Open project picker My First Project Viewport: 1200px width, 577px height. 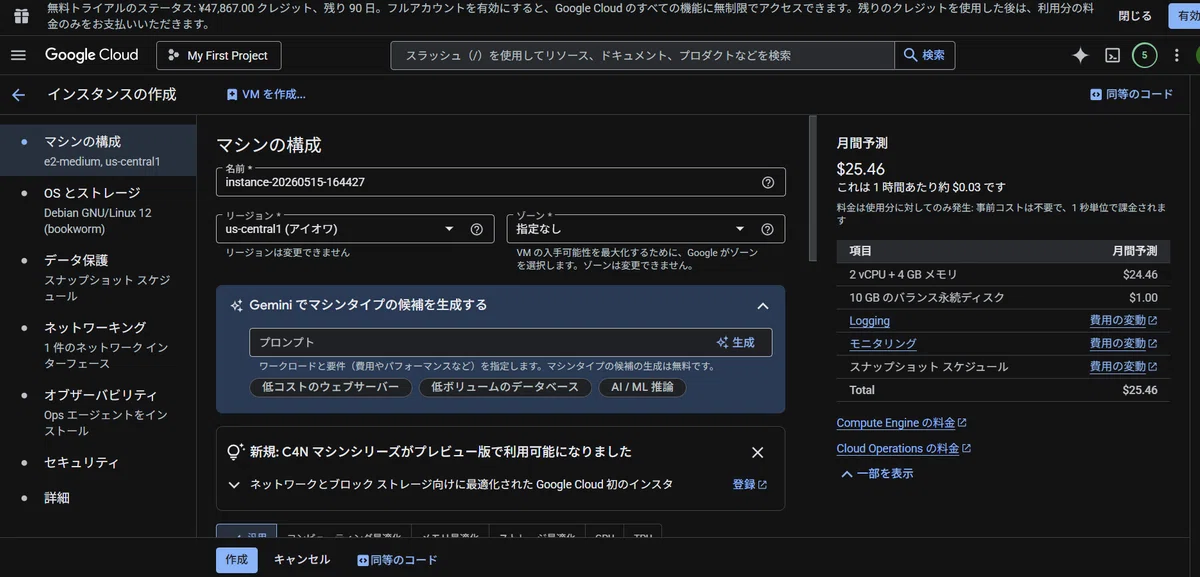click(219, 55)
